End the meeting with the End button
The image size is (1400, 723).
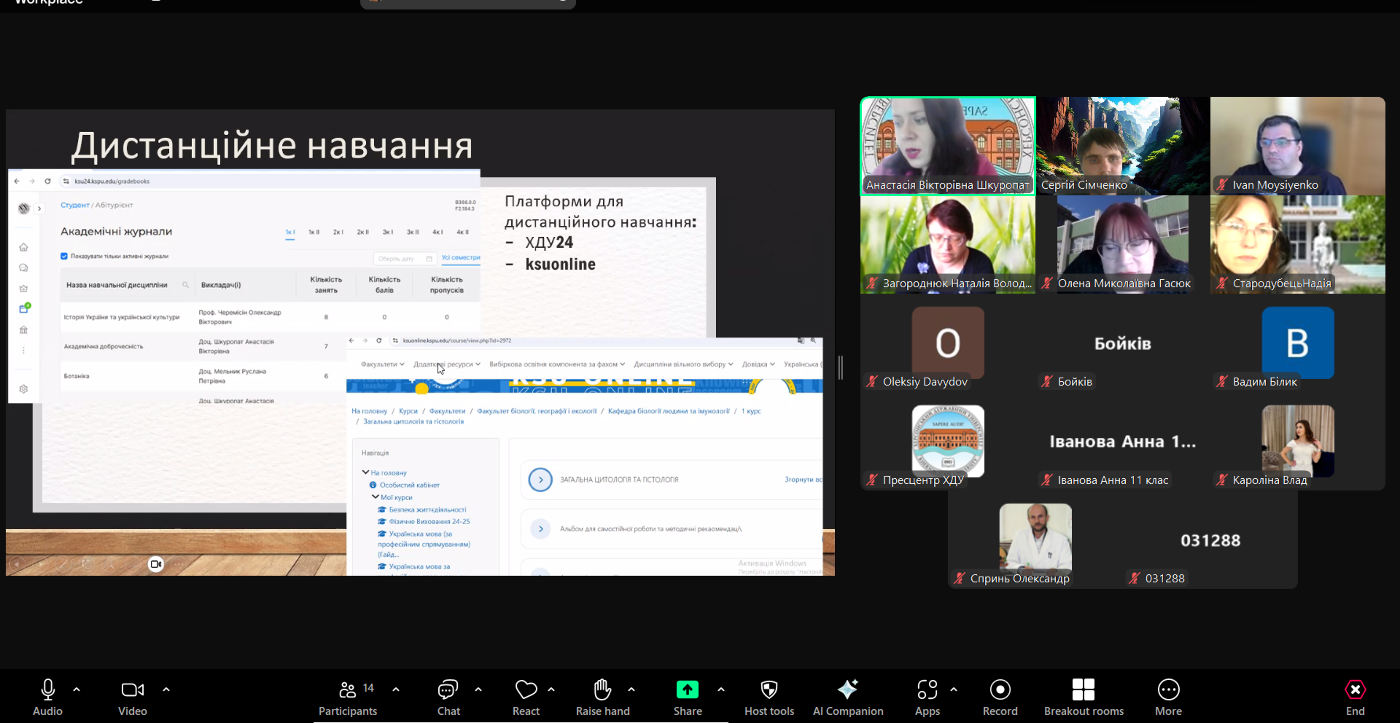point(1355,697)
